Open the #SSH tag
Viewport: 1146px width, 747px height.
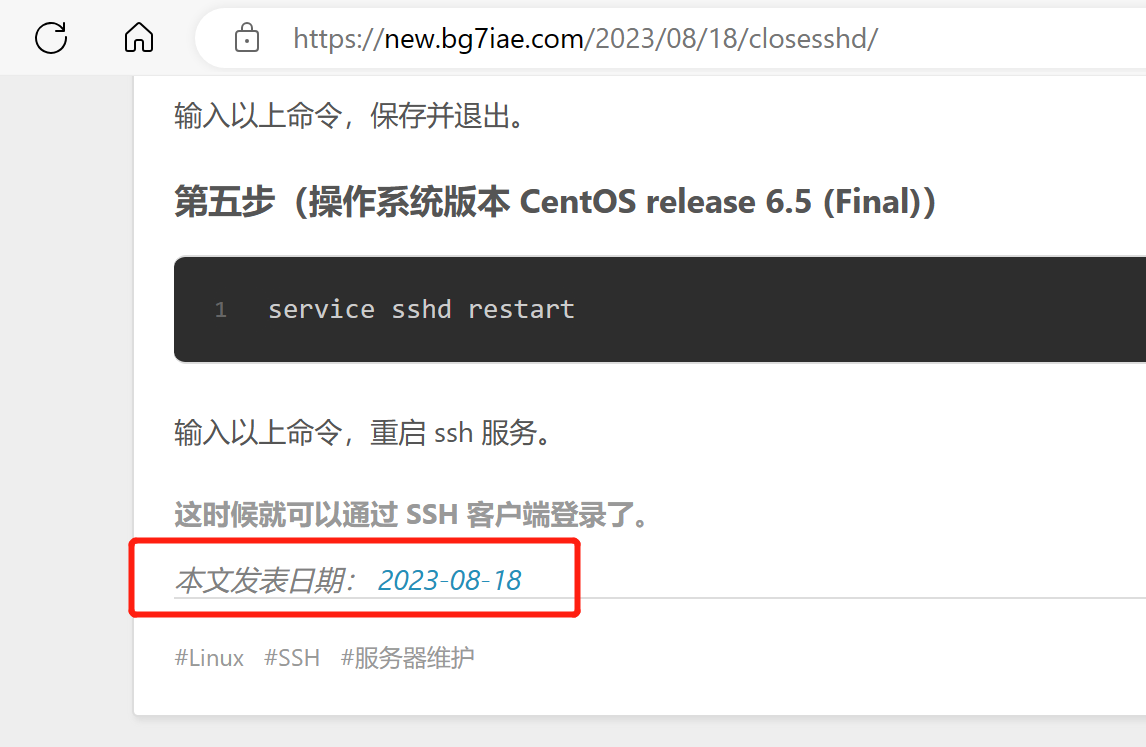[292, 658]
